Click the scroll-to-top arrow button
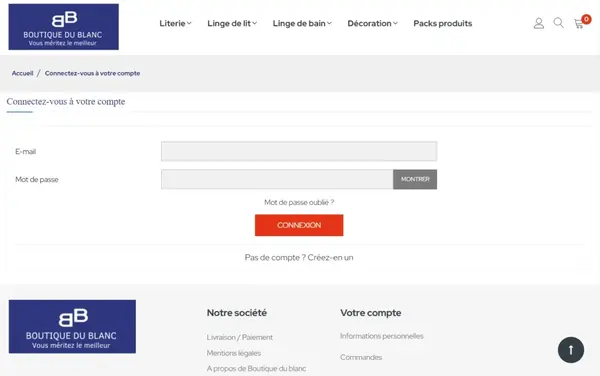 coord(571,350)
